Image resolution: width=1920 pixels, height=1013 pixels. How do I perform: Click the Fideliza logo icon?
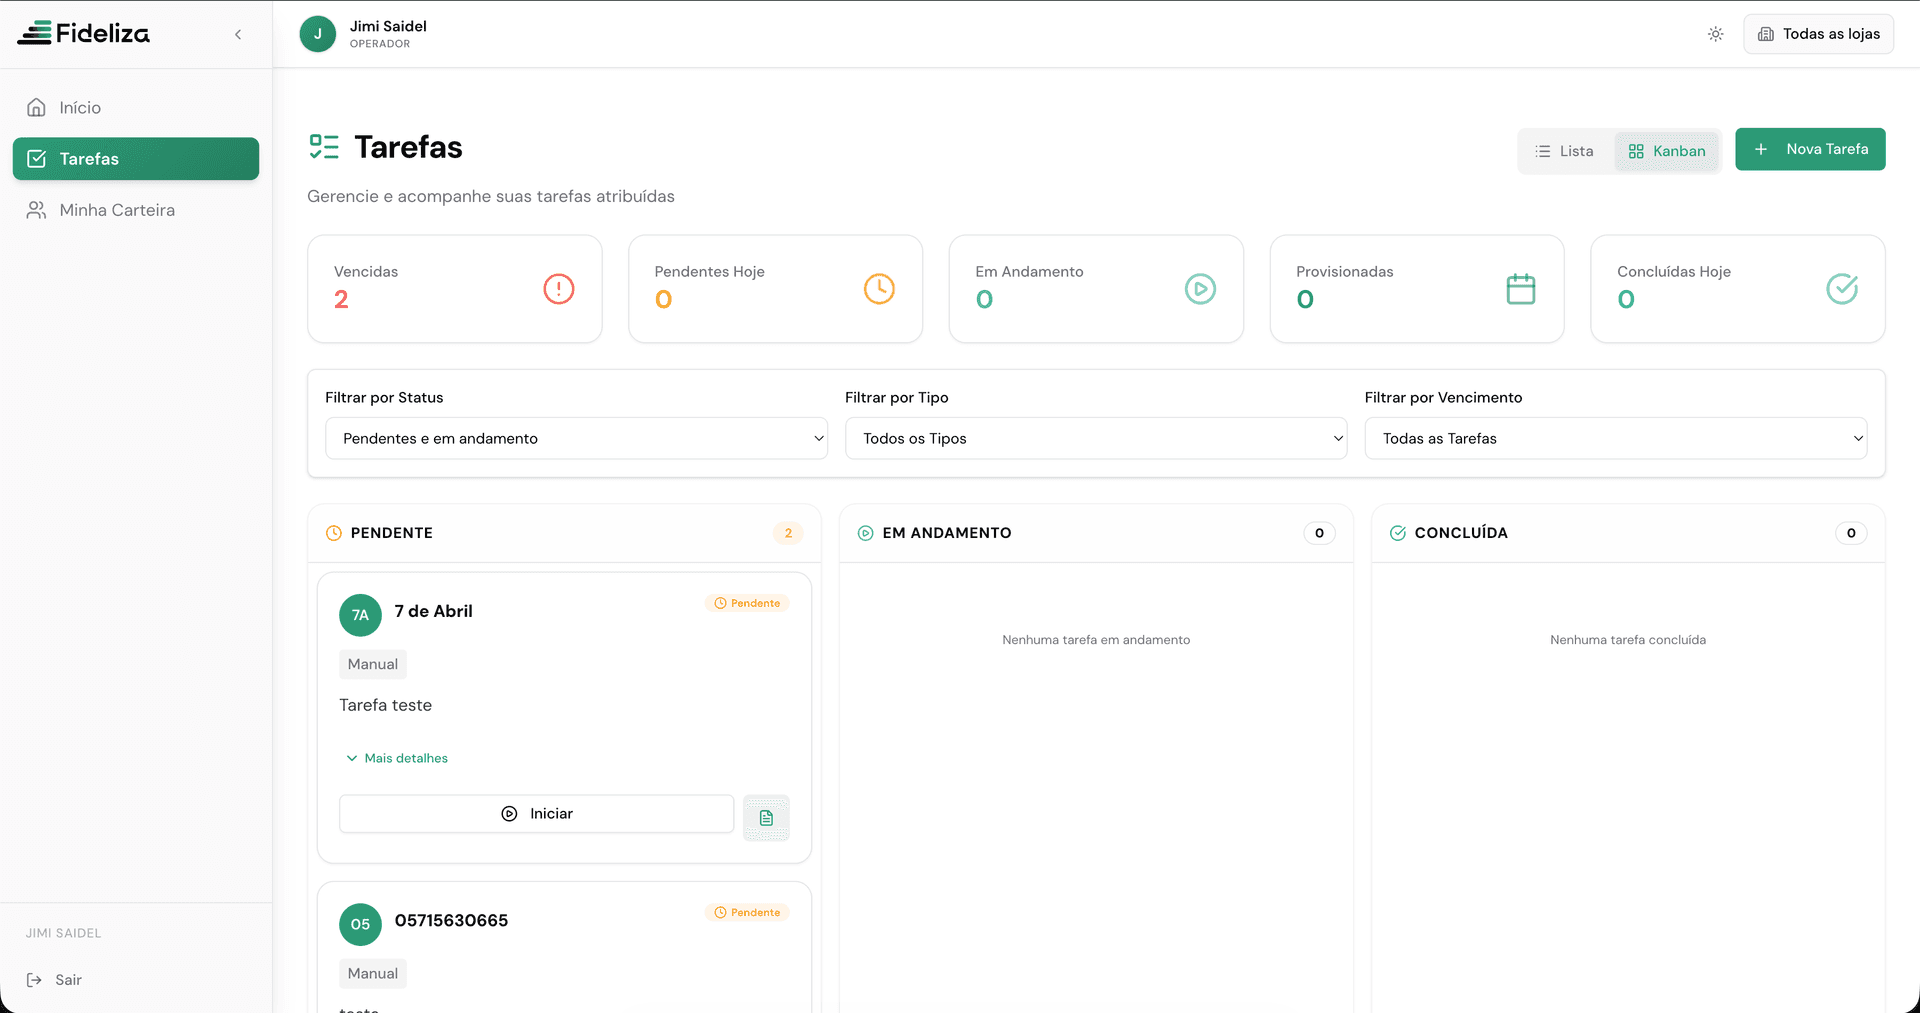[x=36, y=33]
